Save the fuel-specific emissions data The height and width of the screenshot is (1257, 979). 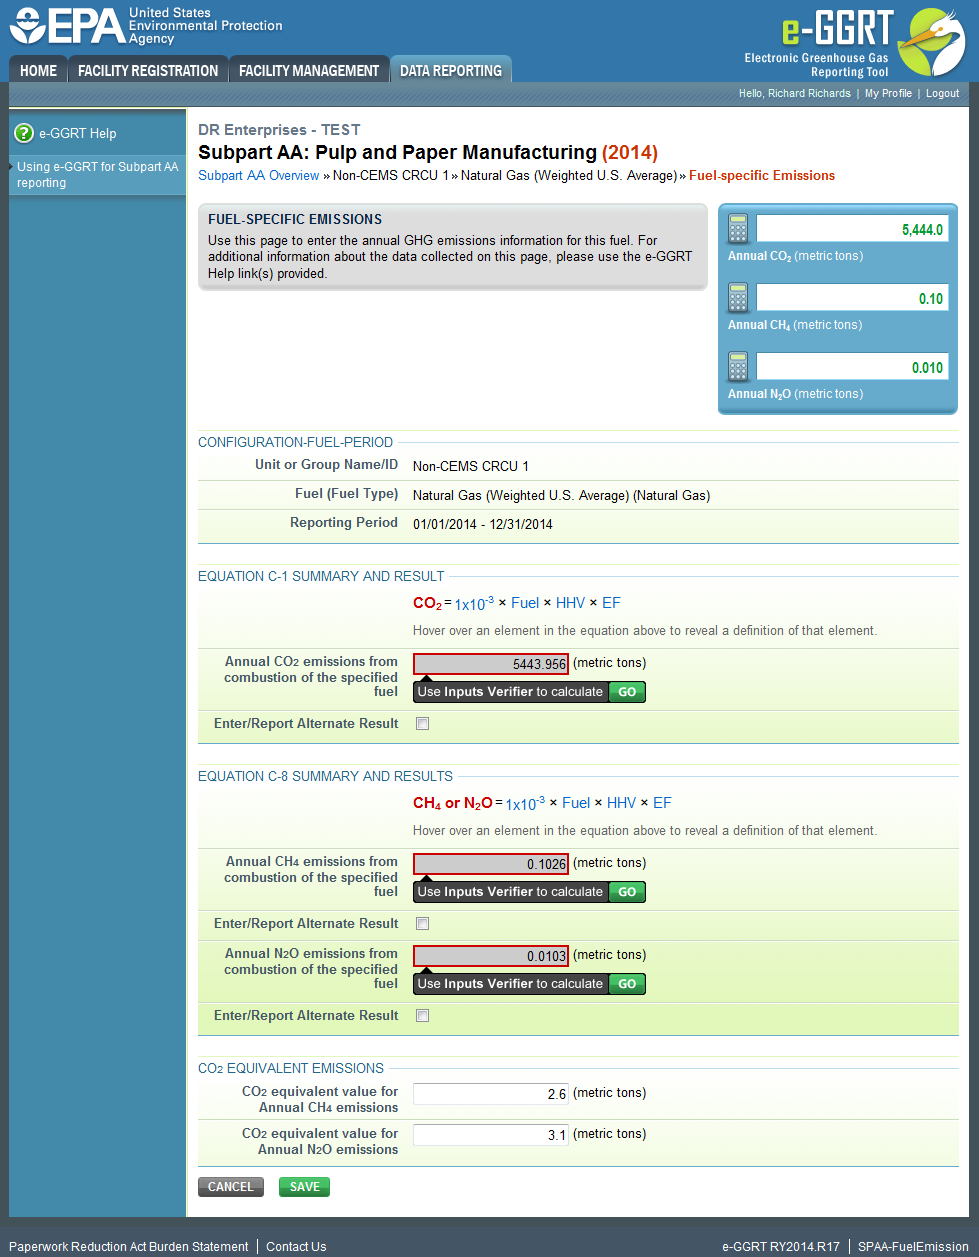point(304,1187)
